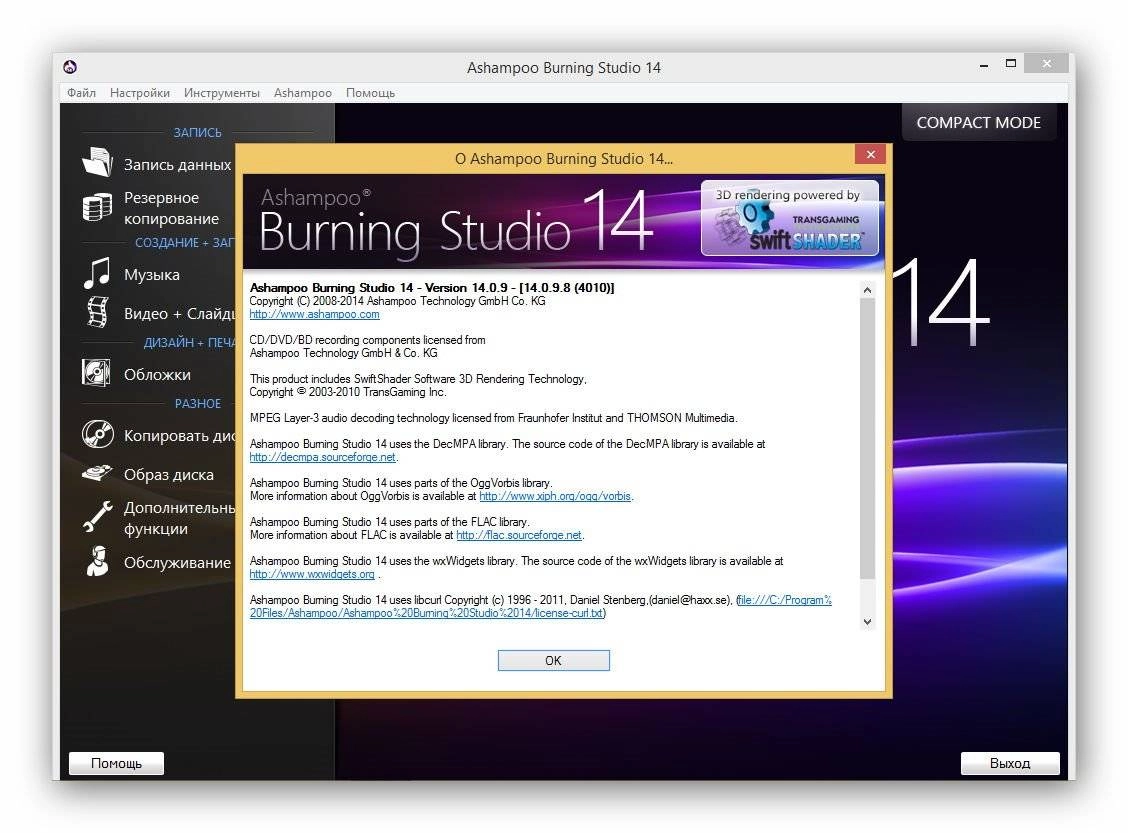The width and height of the screenshot is (1128, 833).
Task: Select Резервное копирование sidebar entry
Action: [x=171, y=208]
